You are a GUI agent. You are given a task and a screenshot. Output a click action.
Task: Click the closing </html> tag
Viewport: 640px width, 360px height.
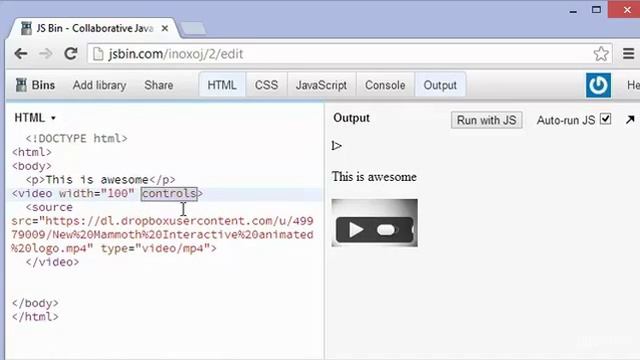coord(35,317)
